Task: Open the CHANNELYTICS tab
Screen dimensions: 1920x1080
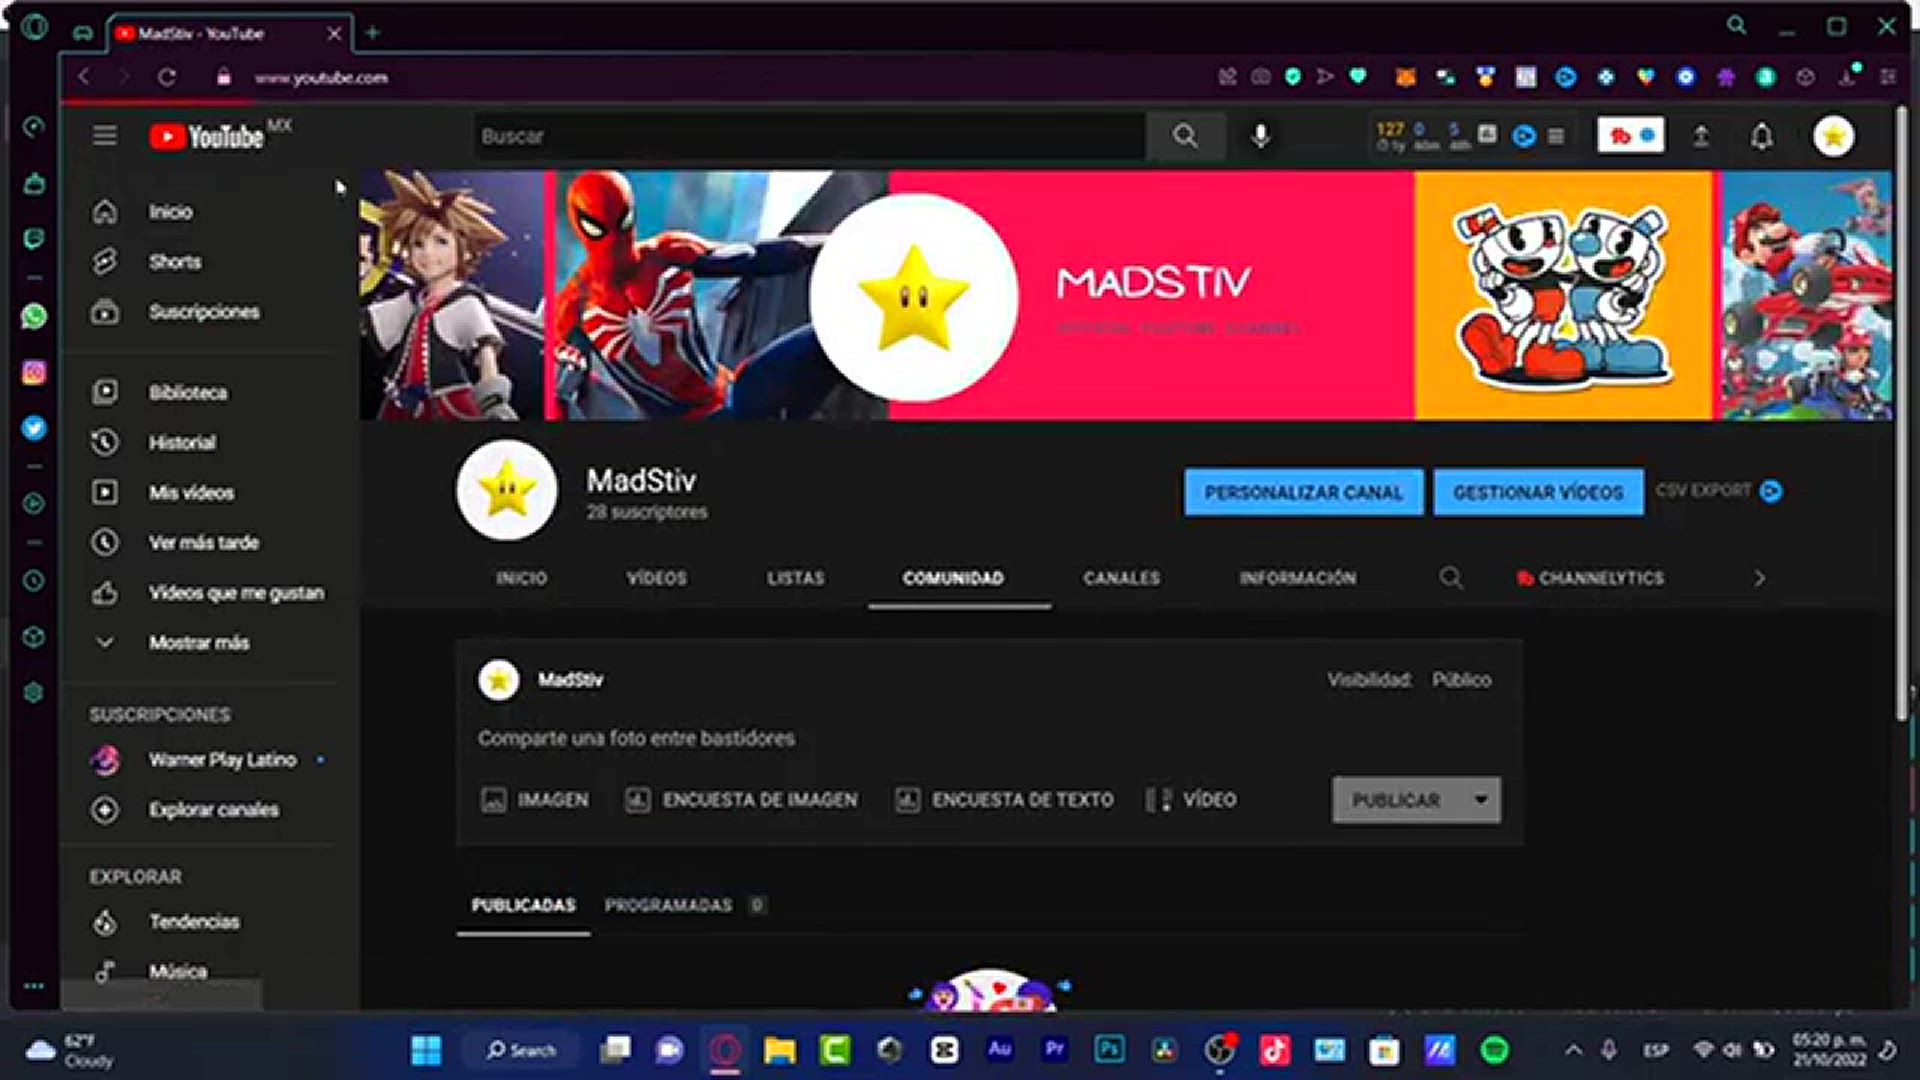Action: (x=1590, y=578)
